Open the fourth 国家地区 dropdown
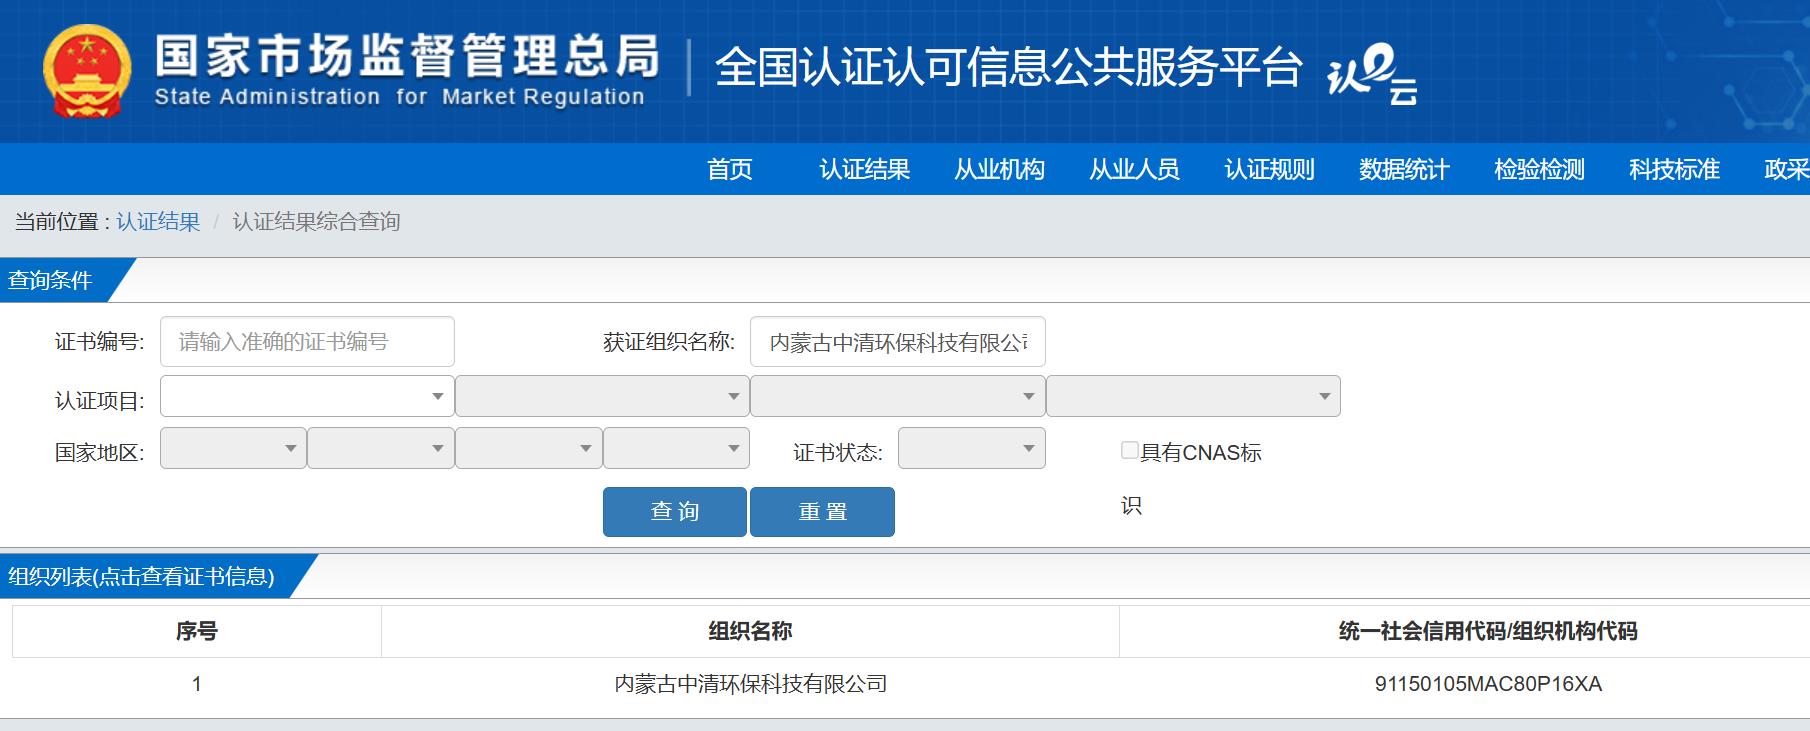1810x731 pixels. point(676,448)
